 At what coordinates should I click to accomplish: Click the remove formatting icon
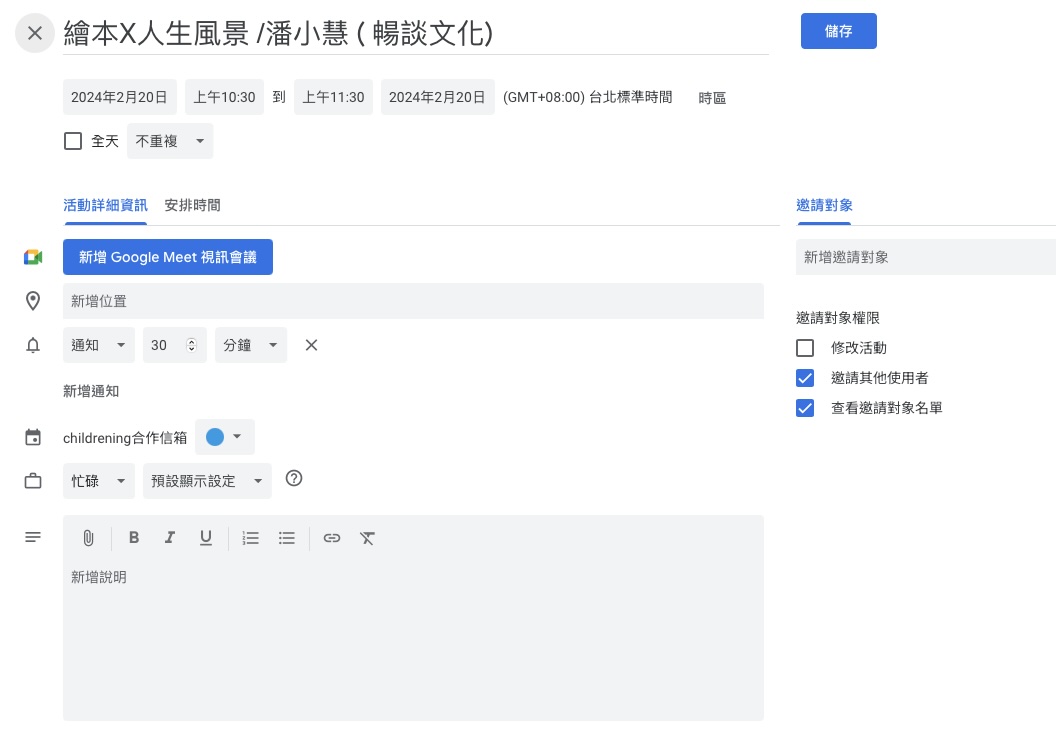[368, 538]
